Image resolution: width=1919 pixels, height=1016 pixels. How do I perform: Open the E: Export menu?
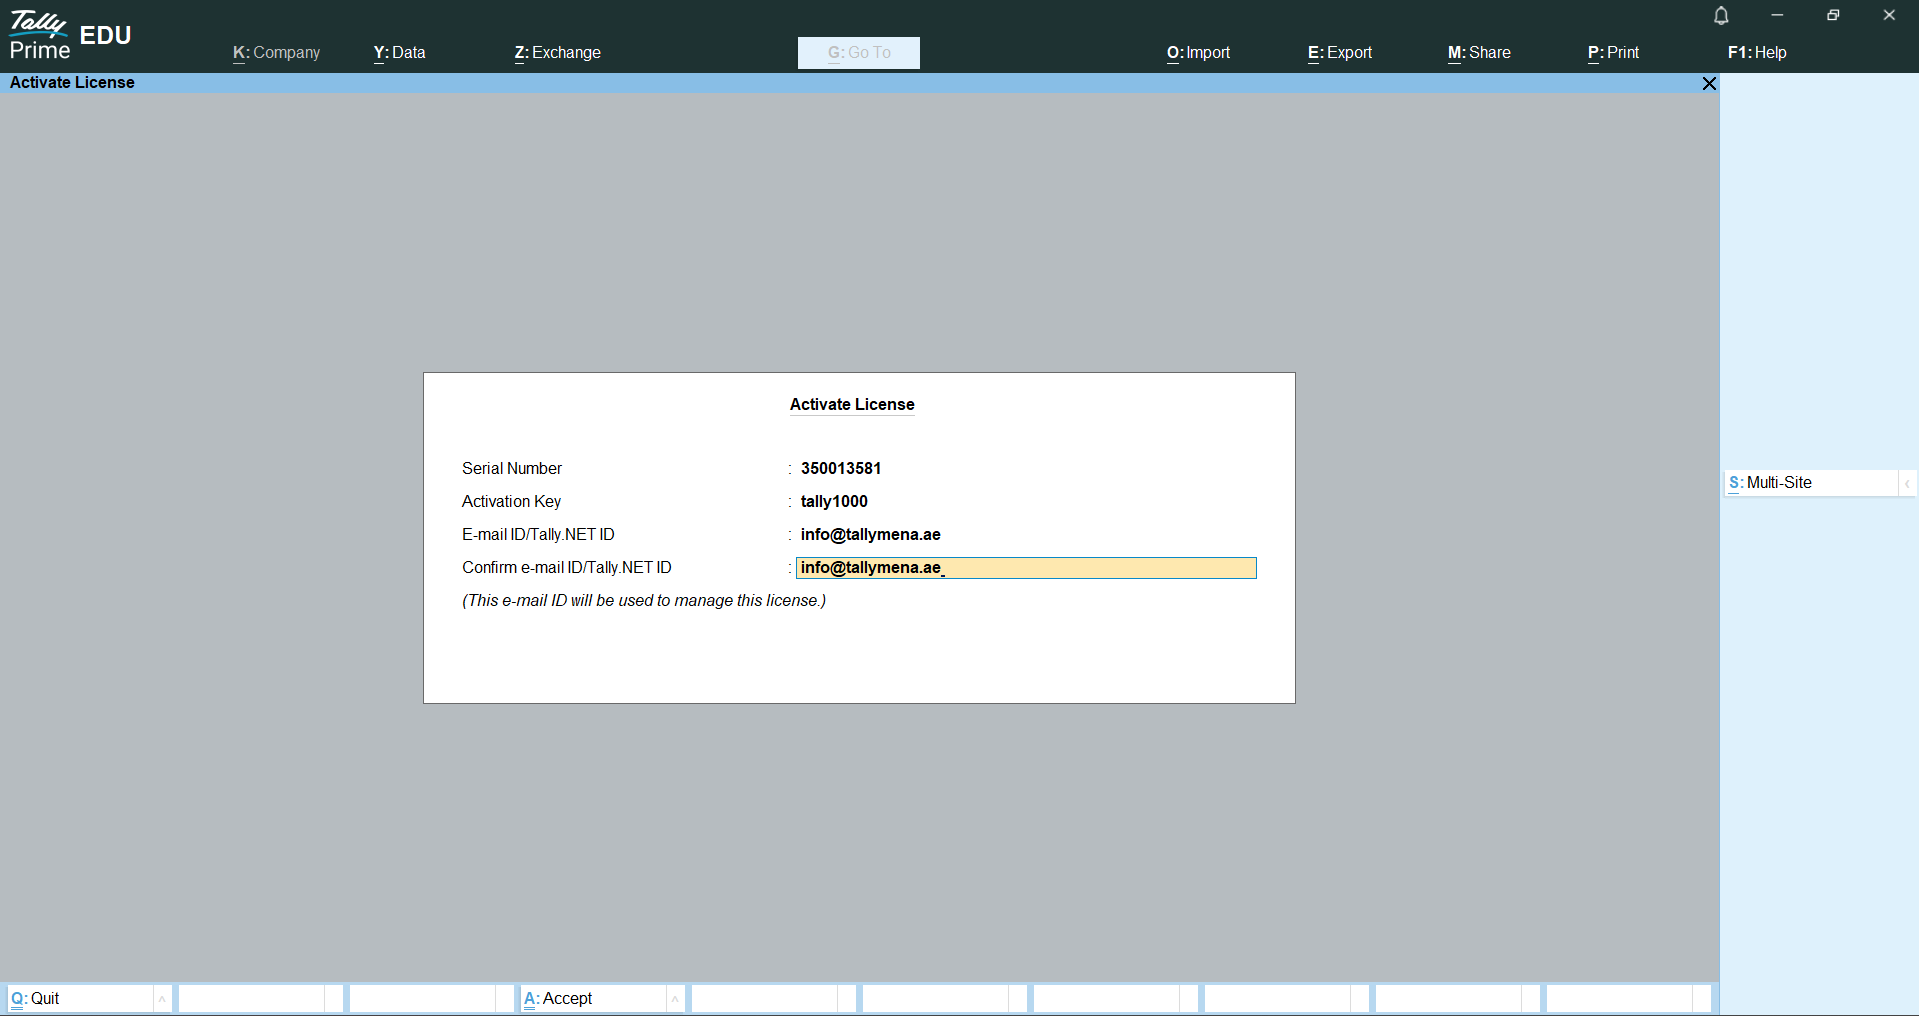coord(1339,53)
